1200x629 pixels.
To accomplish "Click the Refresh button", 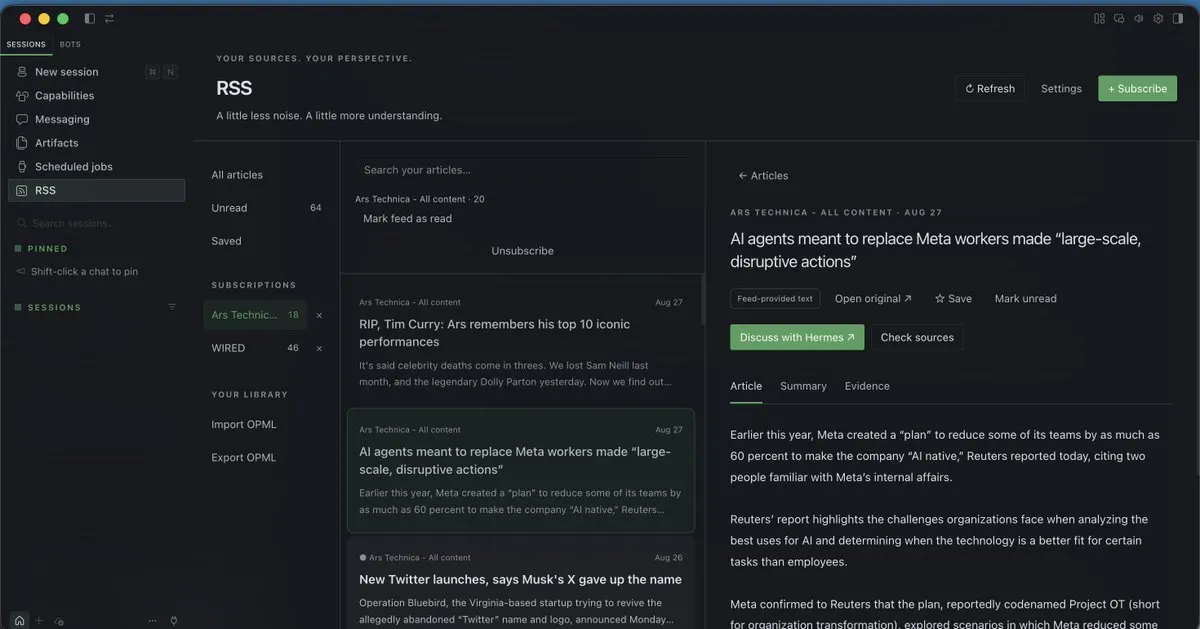I will coord(990,89).
